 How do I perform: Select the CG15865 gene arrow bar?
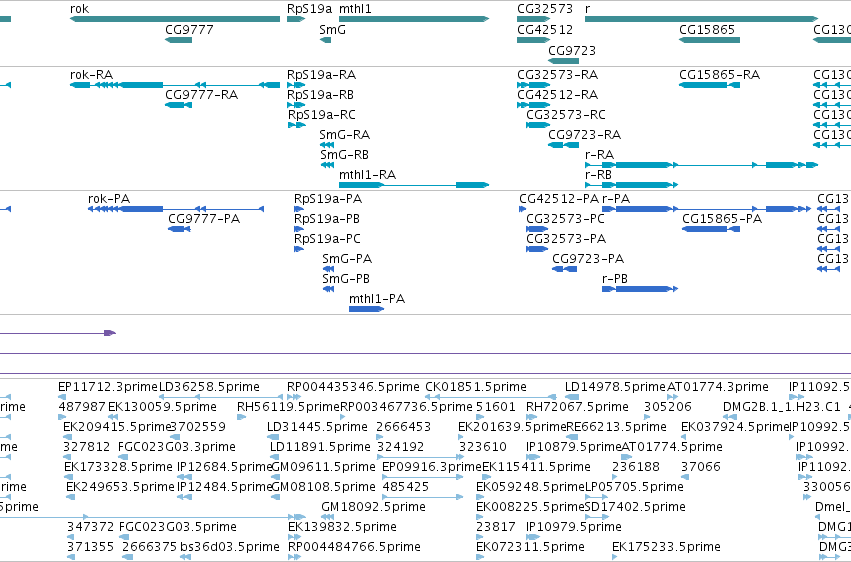[x=709, y=40]
